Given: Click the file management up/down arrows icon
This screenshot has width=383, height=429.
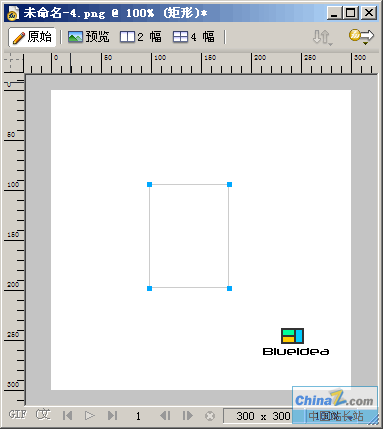Looking at the screenshot, I should click(322, 37).
